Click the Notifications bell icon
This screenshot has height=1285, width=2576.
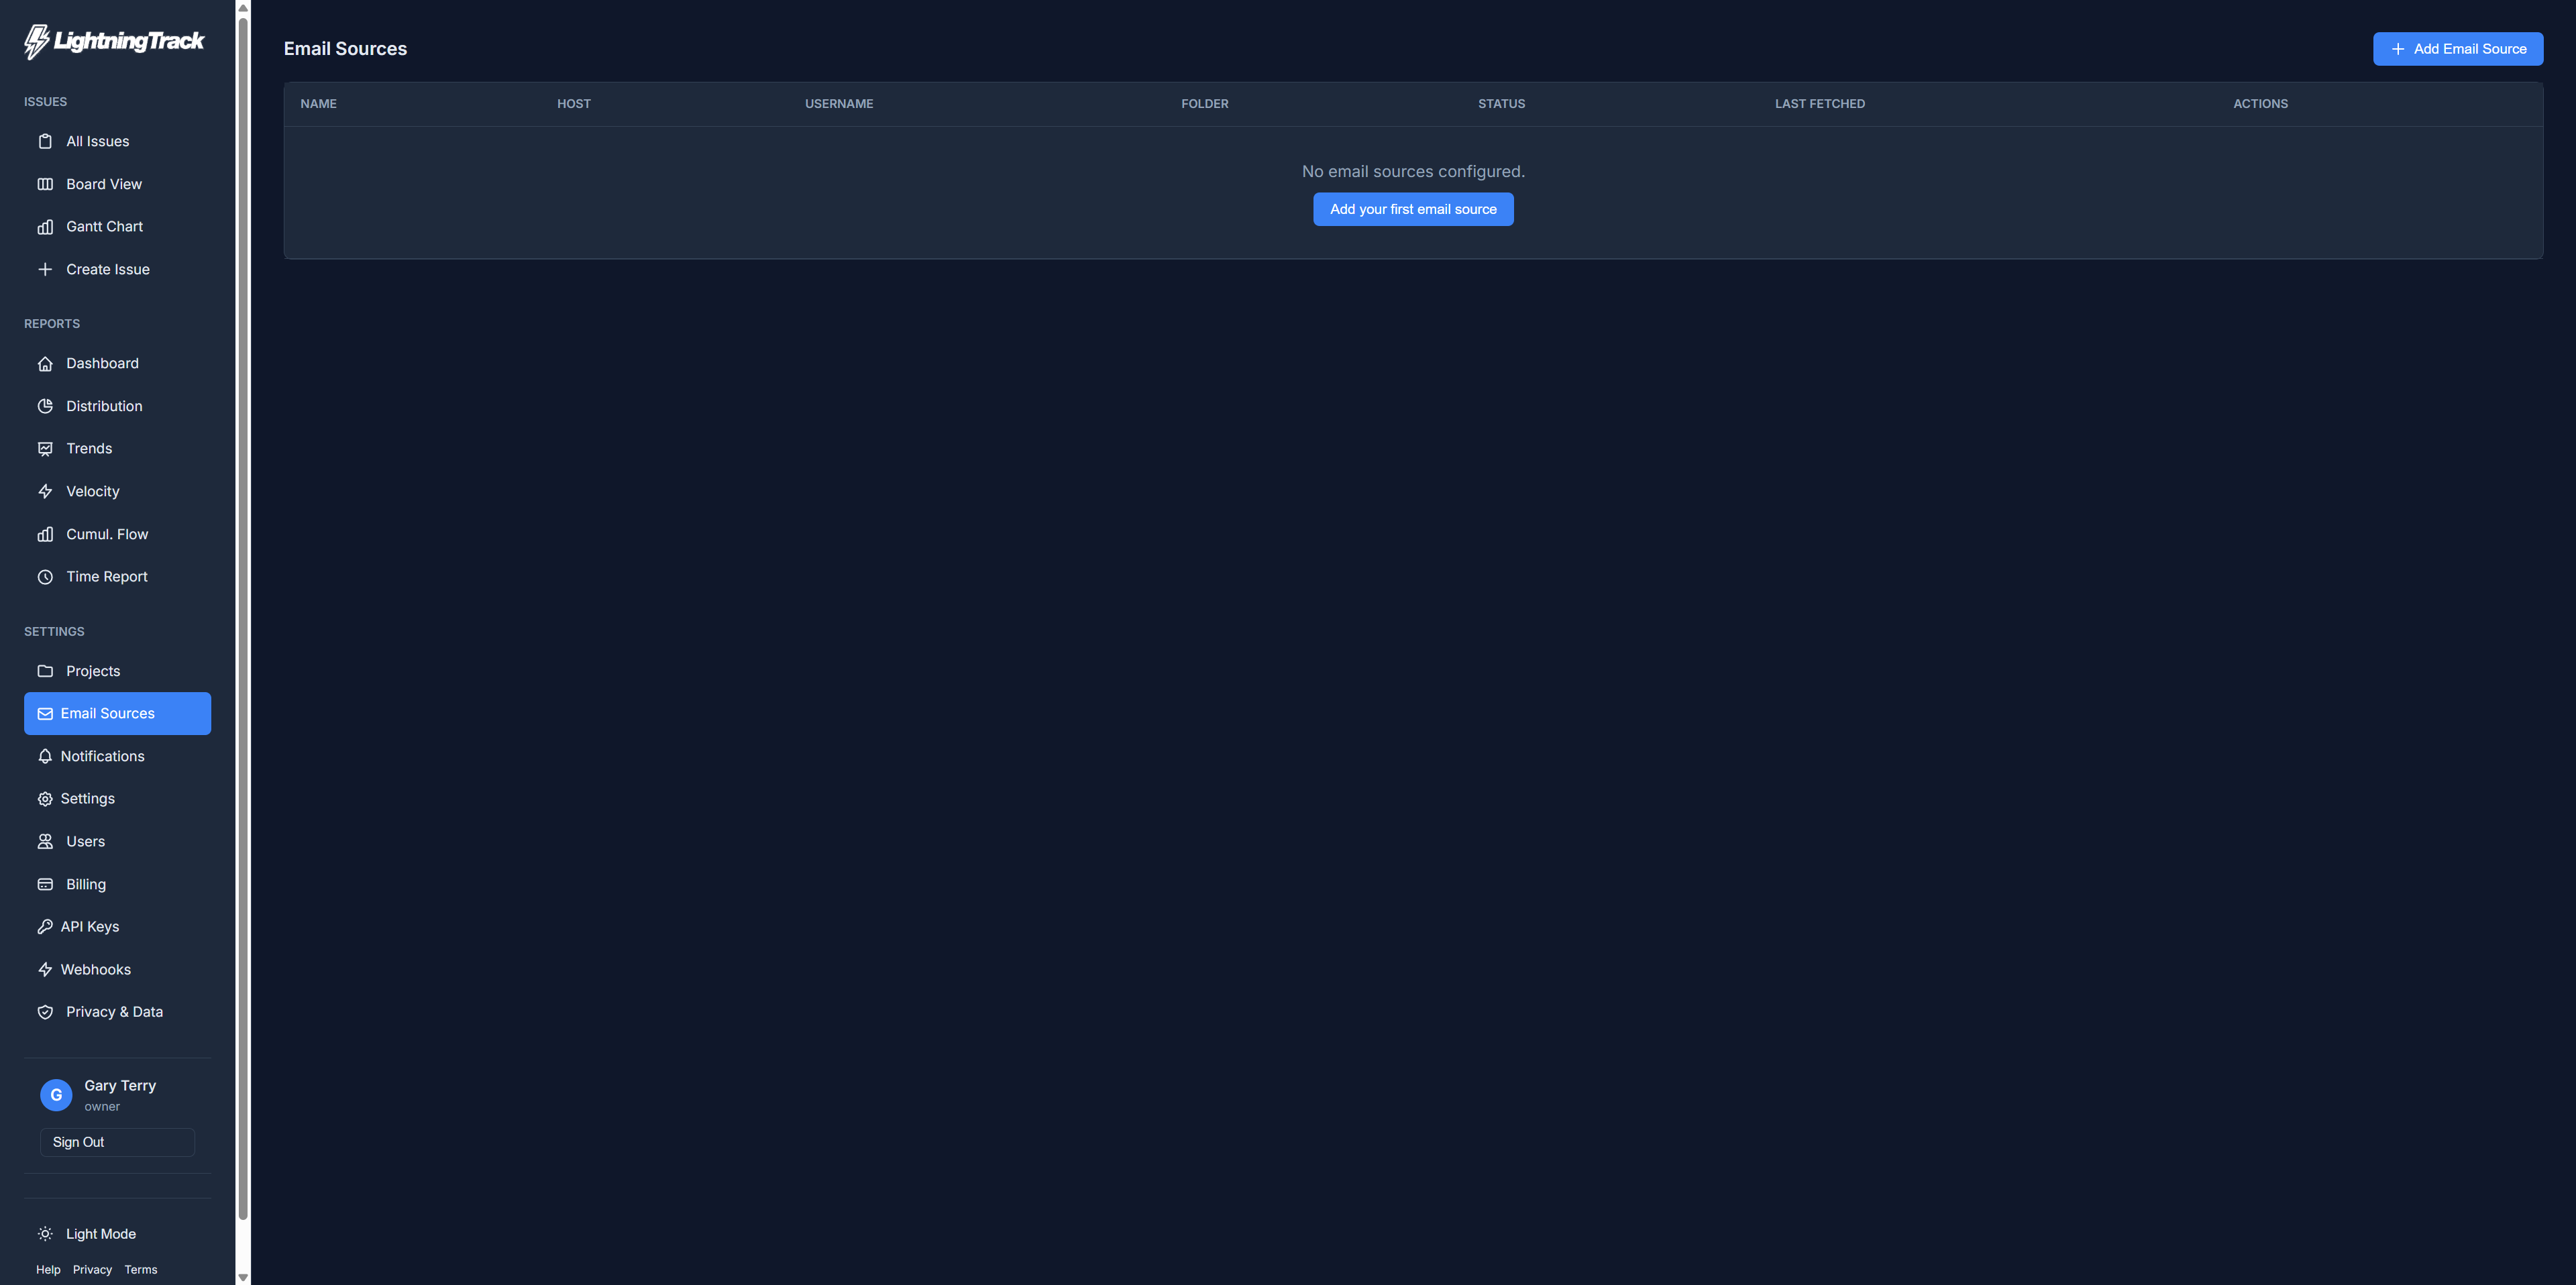pos(46,756)
